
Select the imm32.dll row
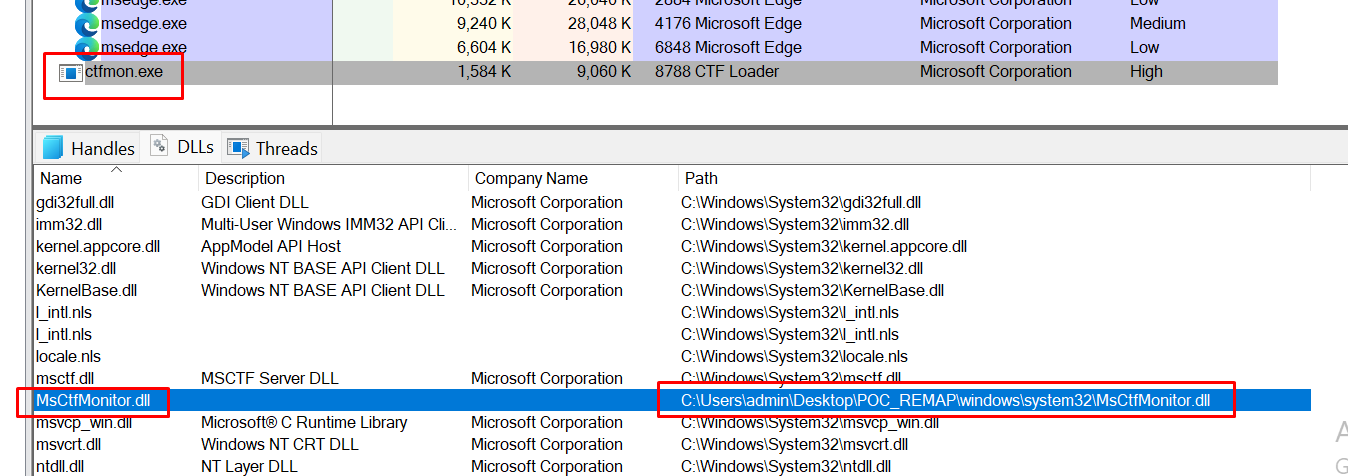(x=672, y=224)
